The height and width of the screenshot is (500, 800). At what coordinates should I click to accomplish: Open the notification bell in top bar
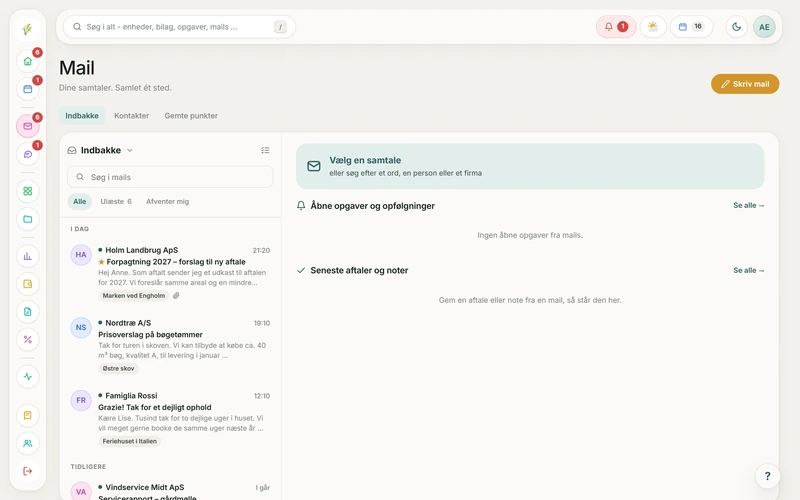616,27
